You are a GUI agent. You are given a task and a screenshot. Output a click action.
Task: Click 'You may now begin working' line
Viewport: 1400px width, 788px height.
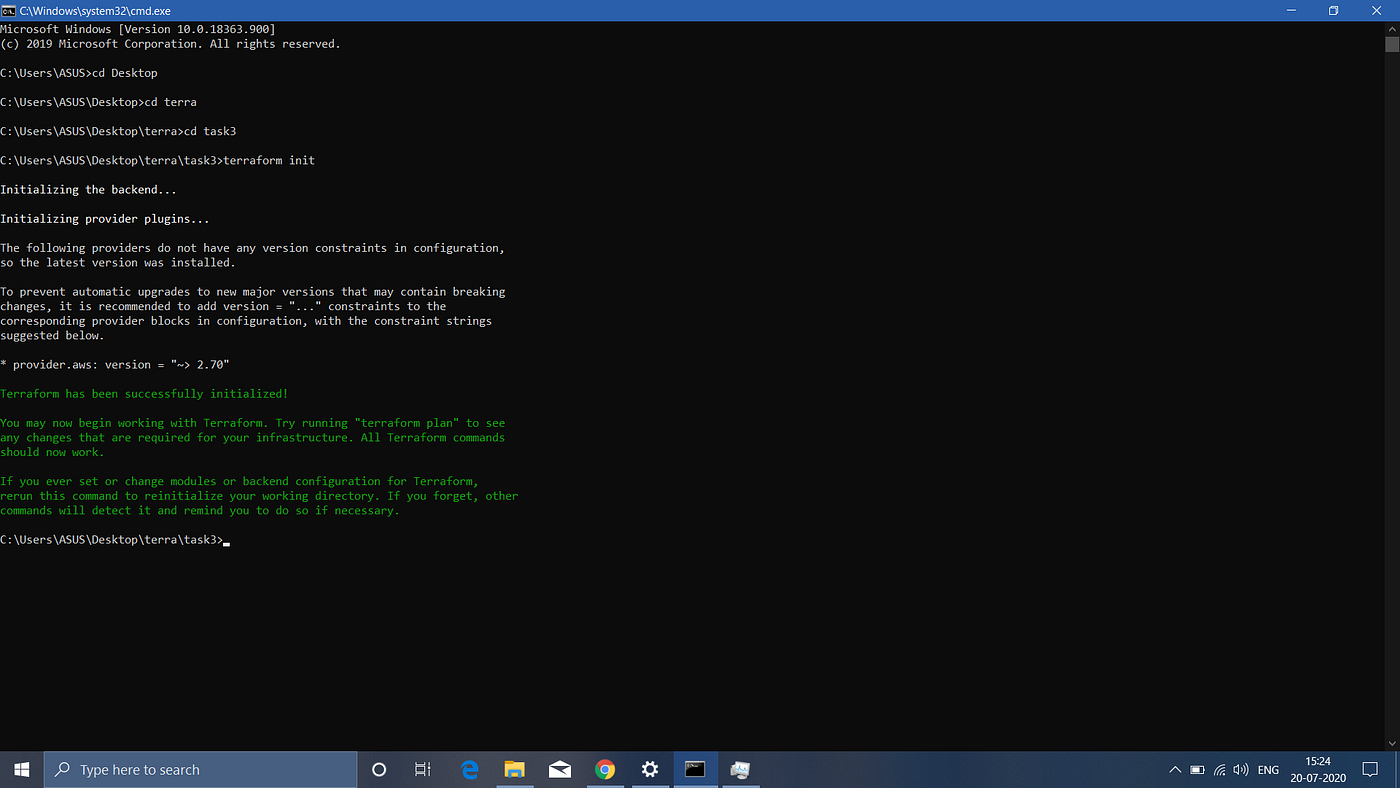253,423
